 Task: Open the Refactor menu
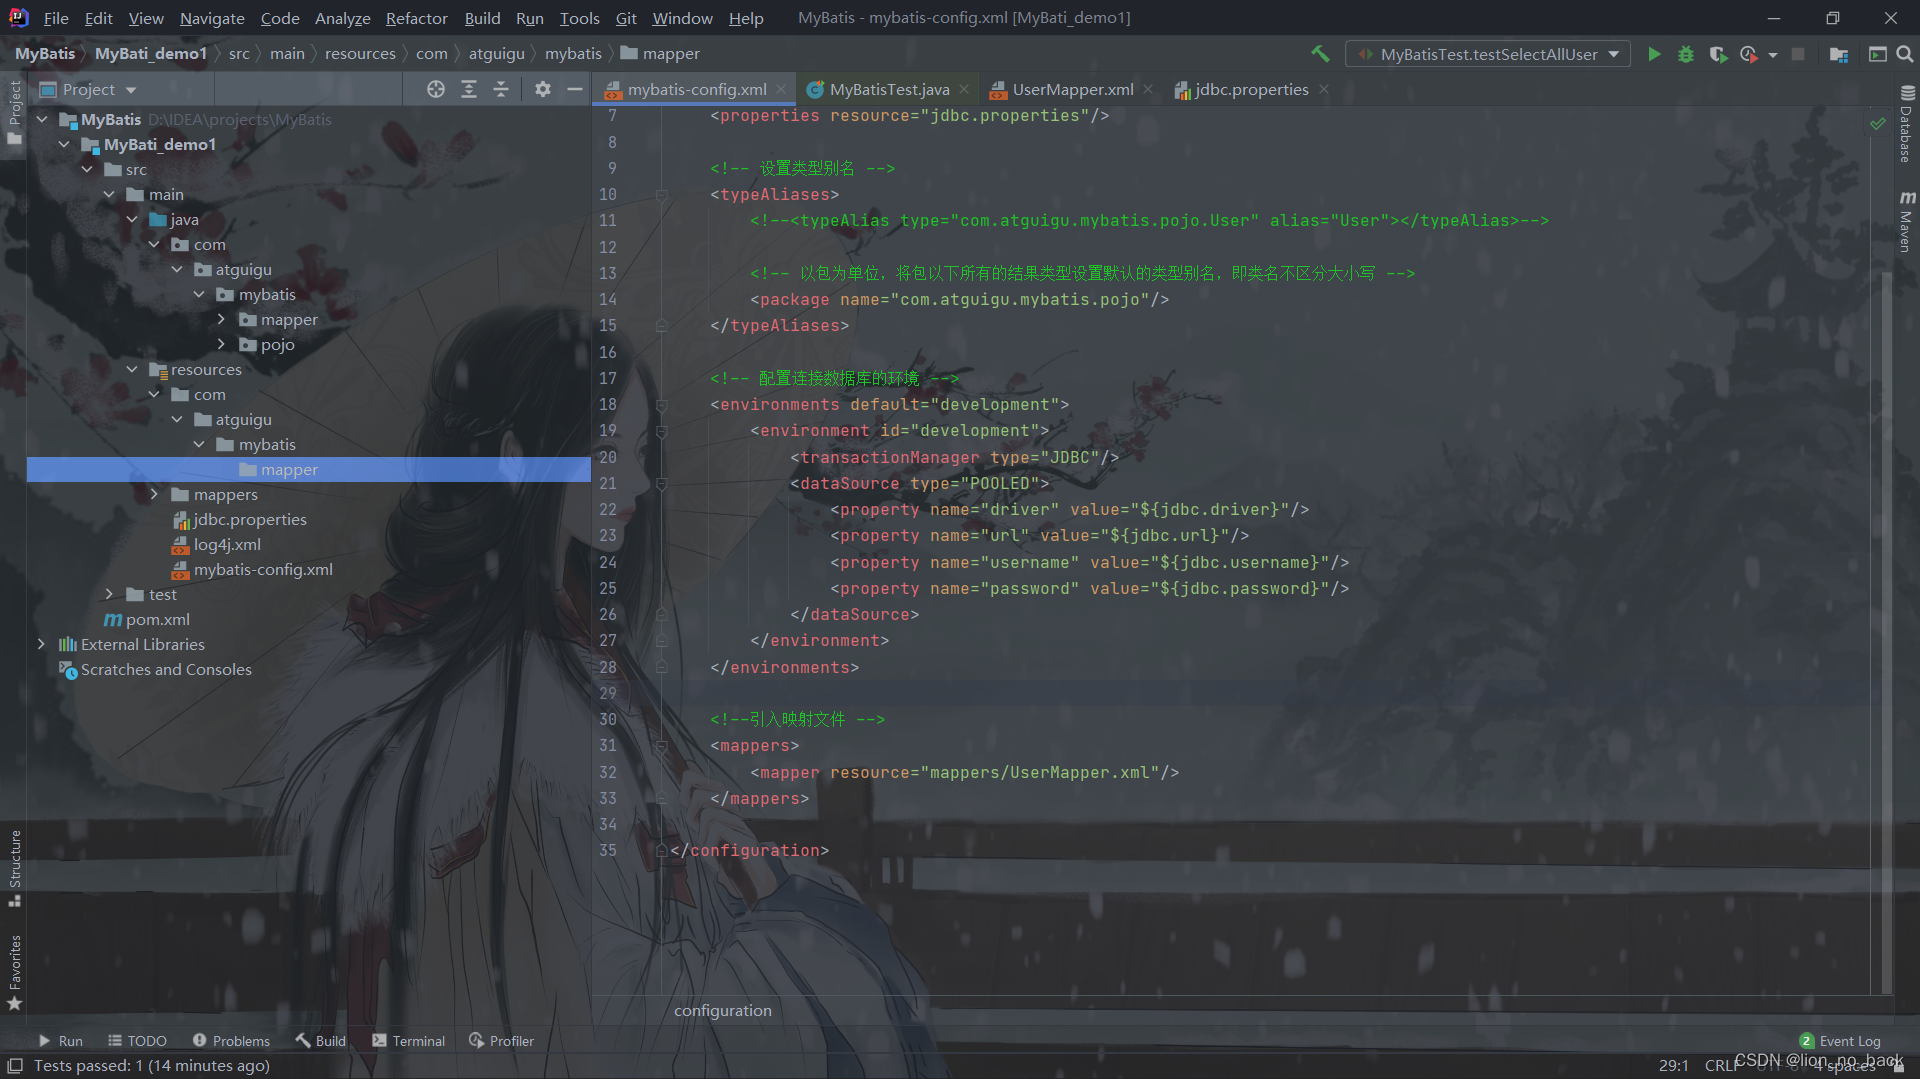[416, 18]
